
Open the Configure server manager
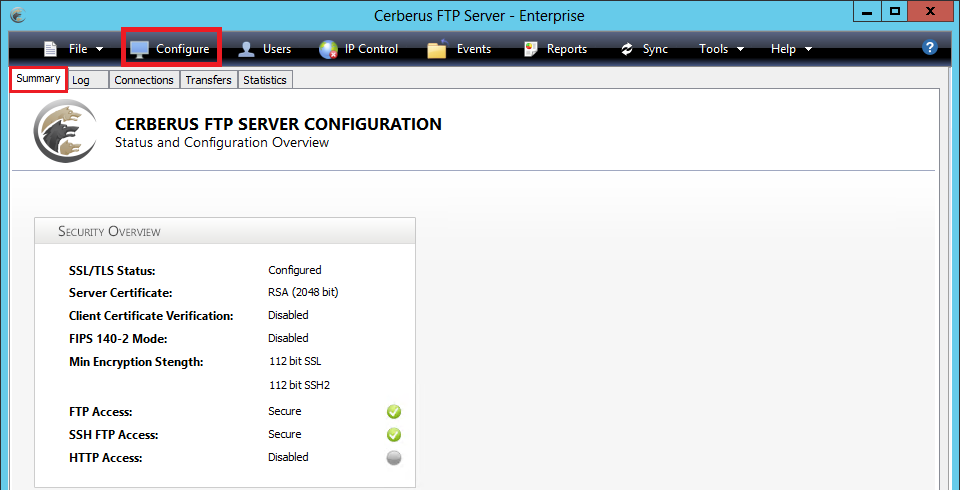[x=170, y=48]
